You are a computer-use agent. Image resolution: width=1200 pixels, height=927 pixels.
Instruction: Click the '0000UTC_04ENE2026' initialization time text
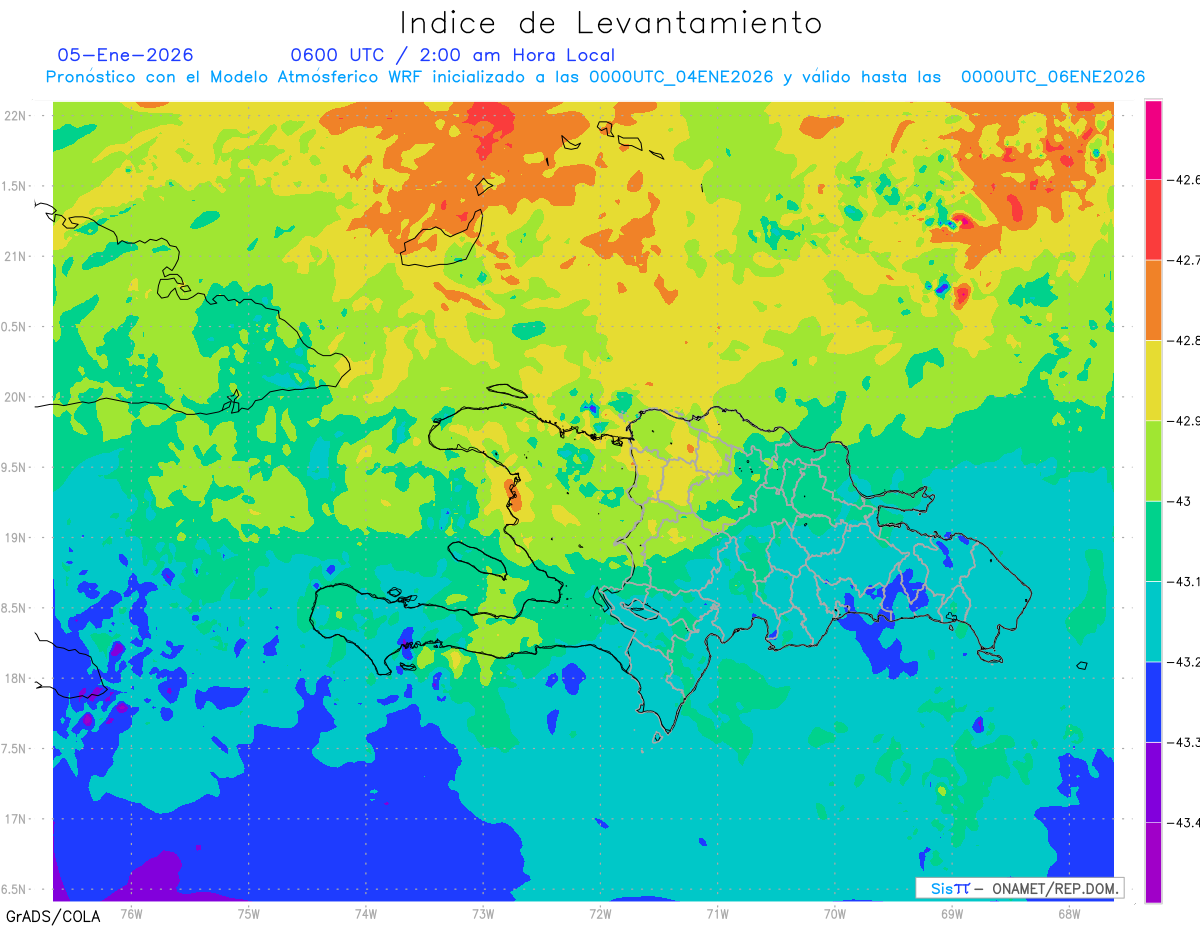681,77
